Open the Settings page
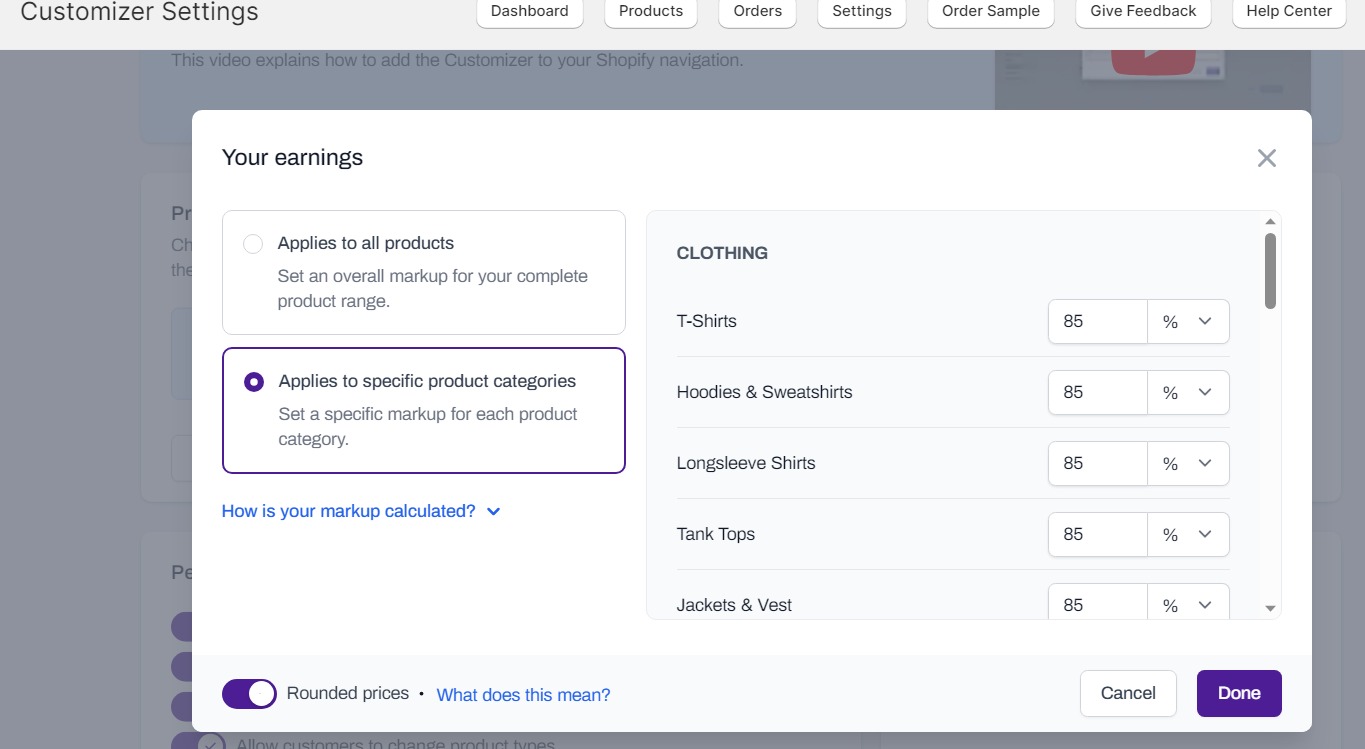Screen dimensions: 1365x749 point(862,12)
